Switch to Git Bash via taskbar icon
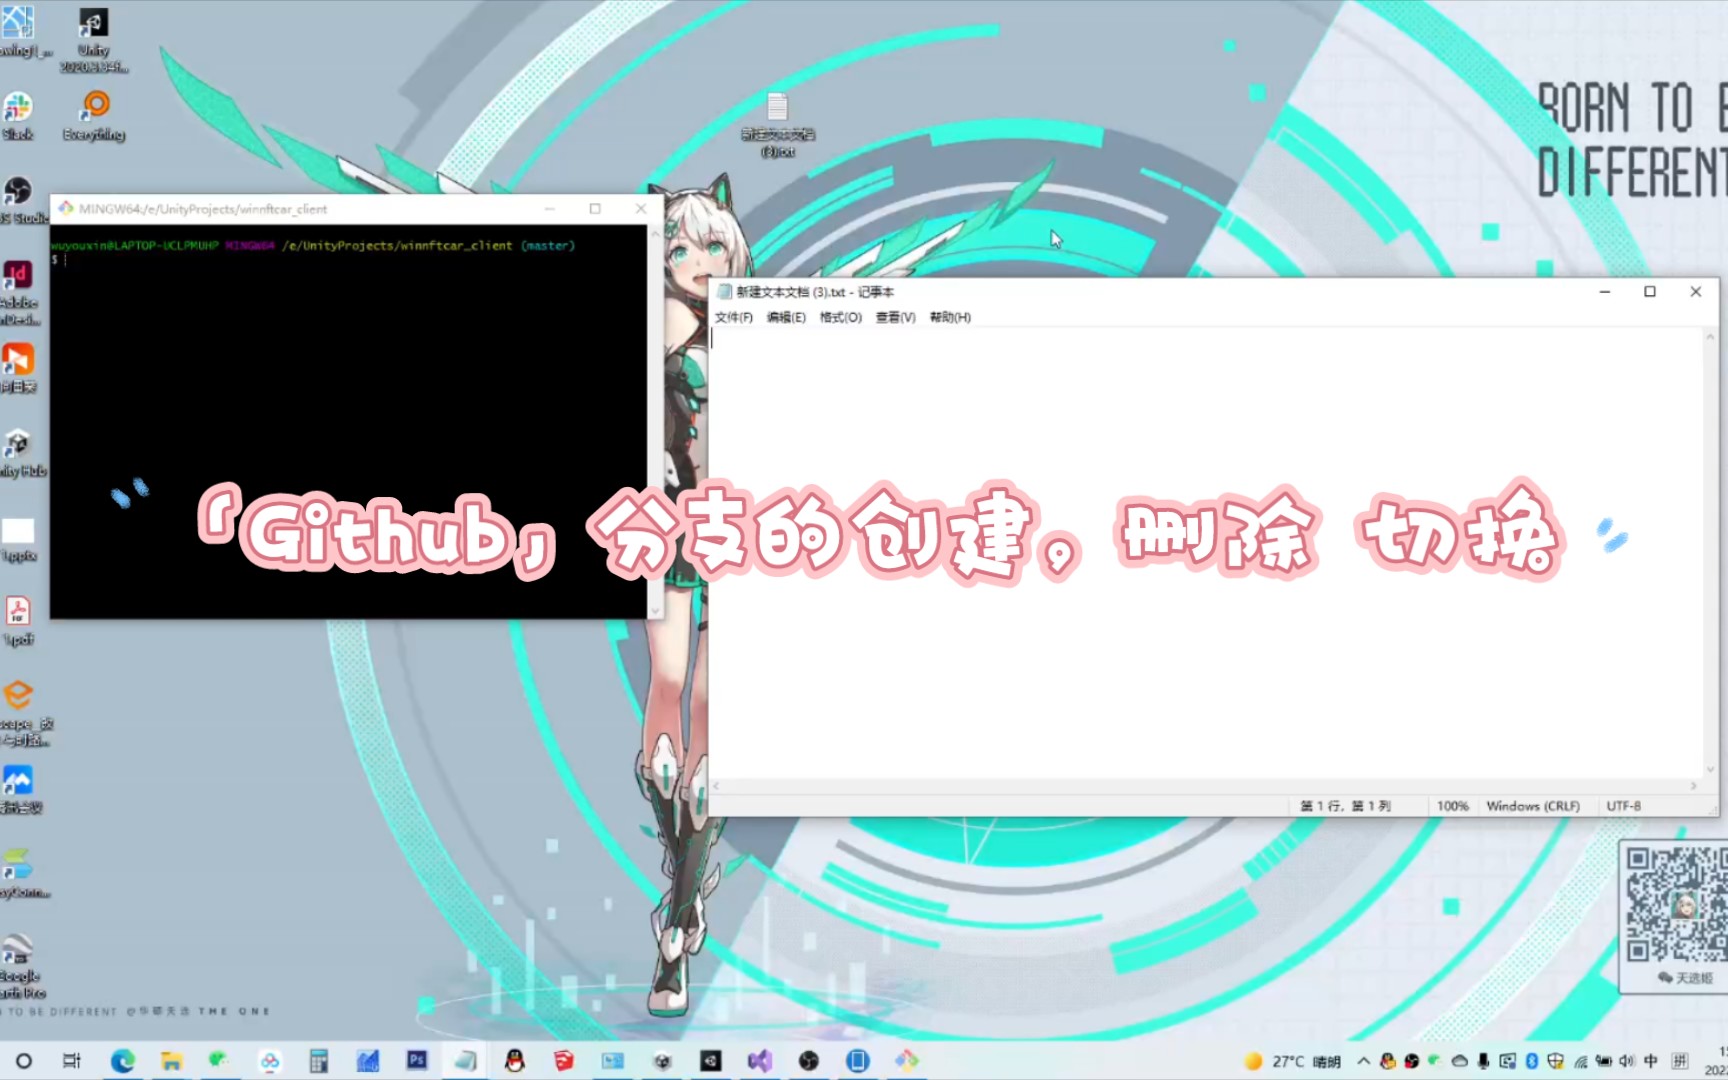The image size is (1728, 1080). pyautogui.click(x=907, y=1061)
